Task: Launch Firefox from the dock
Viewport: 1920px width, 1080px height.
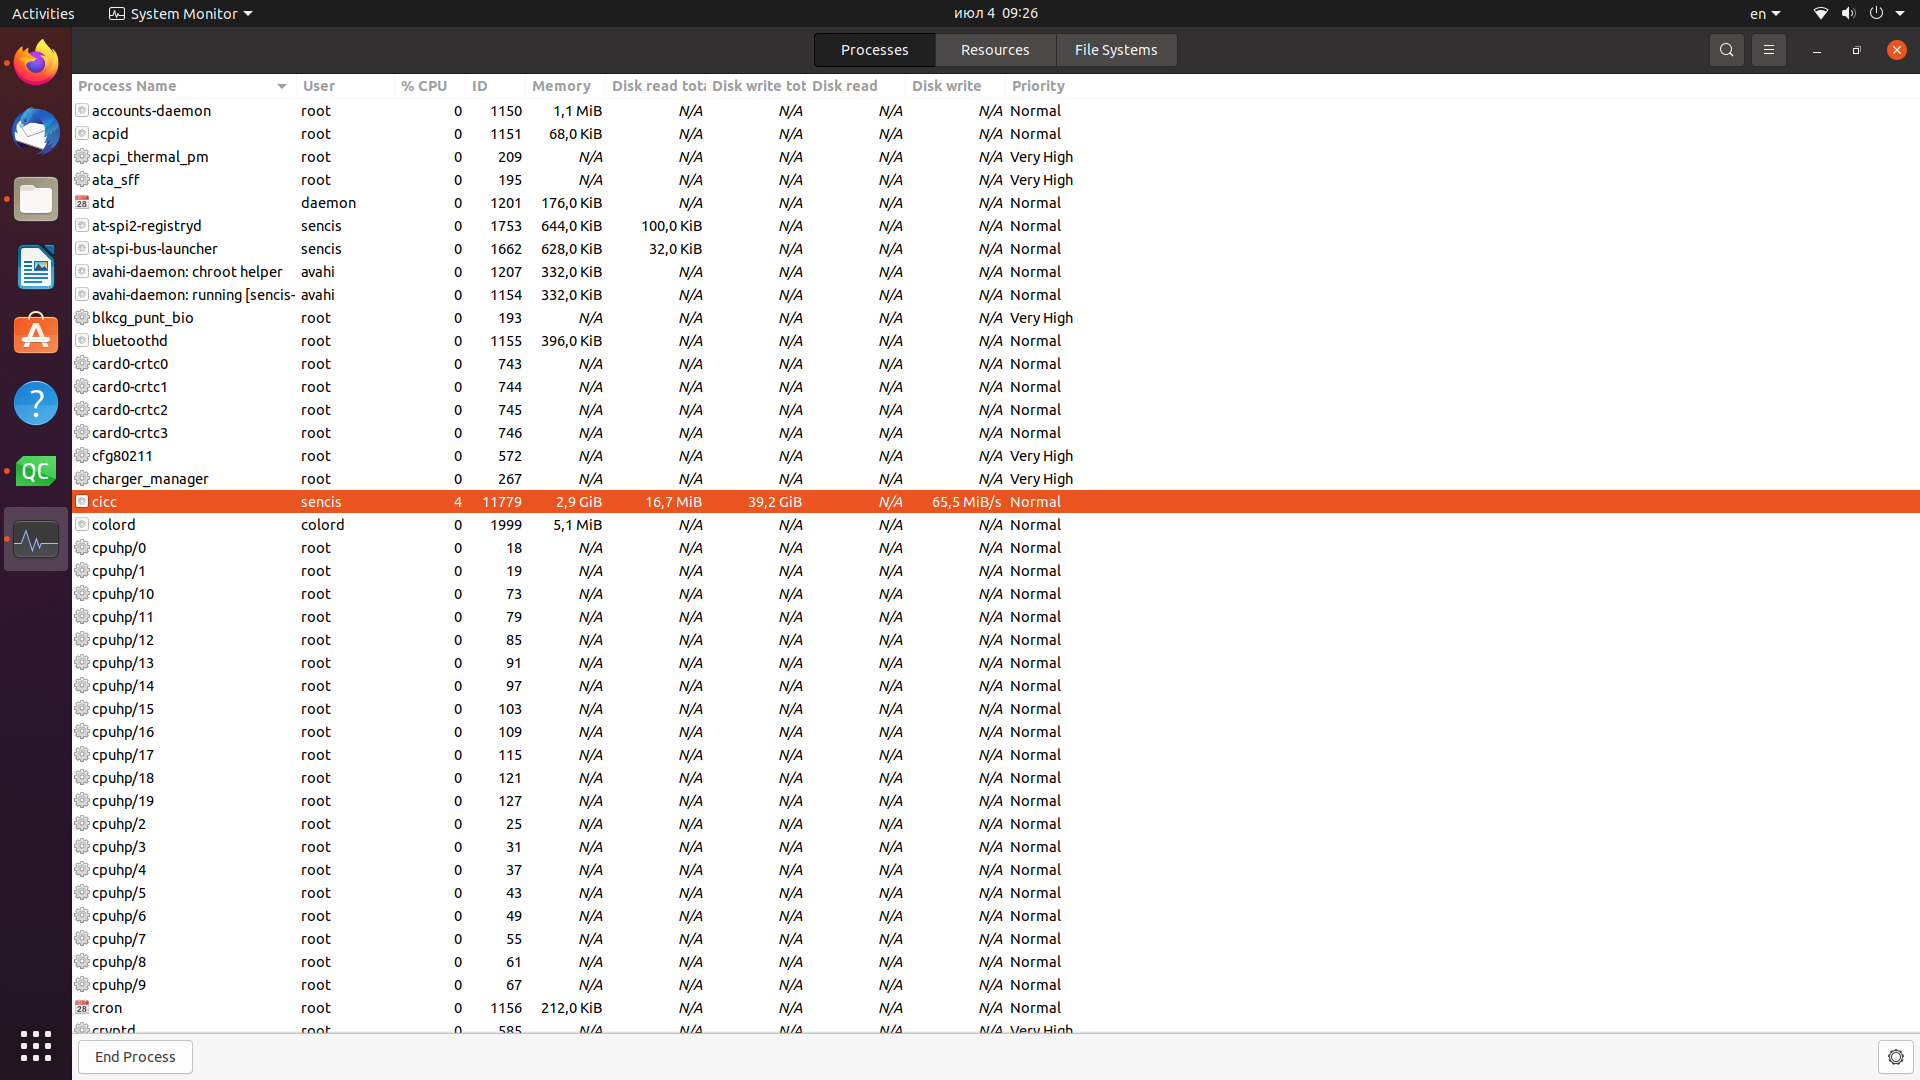Action: [36, 64]
